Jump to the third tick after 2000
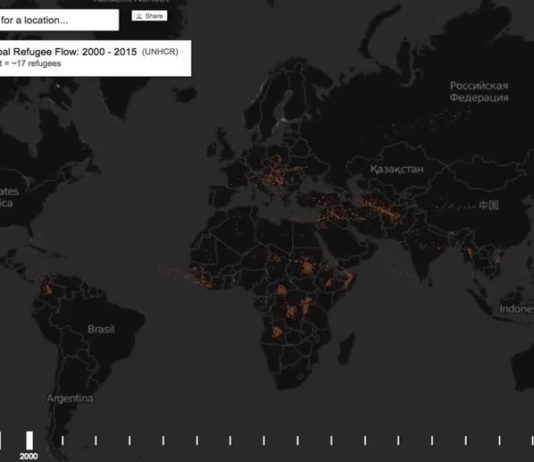Image resolution: width=534 pixels, height=462 pixels. point(129,441)
